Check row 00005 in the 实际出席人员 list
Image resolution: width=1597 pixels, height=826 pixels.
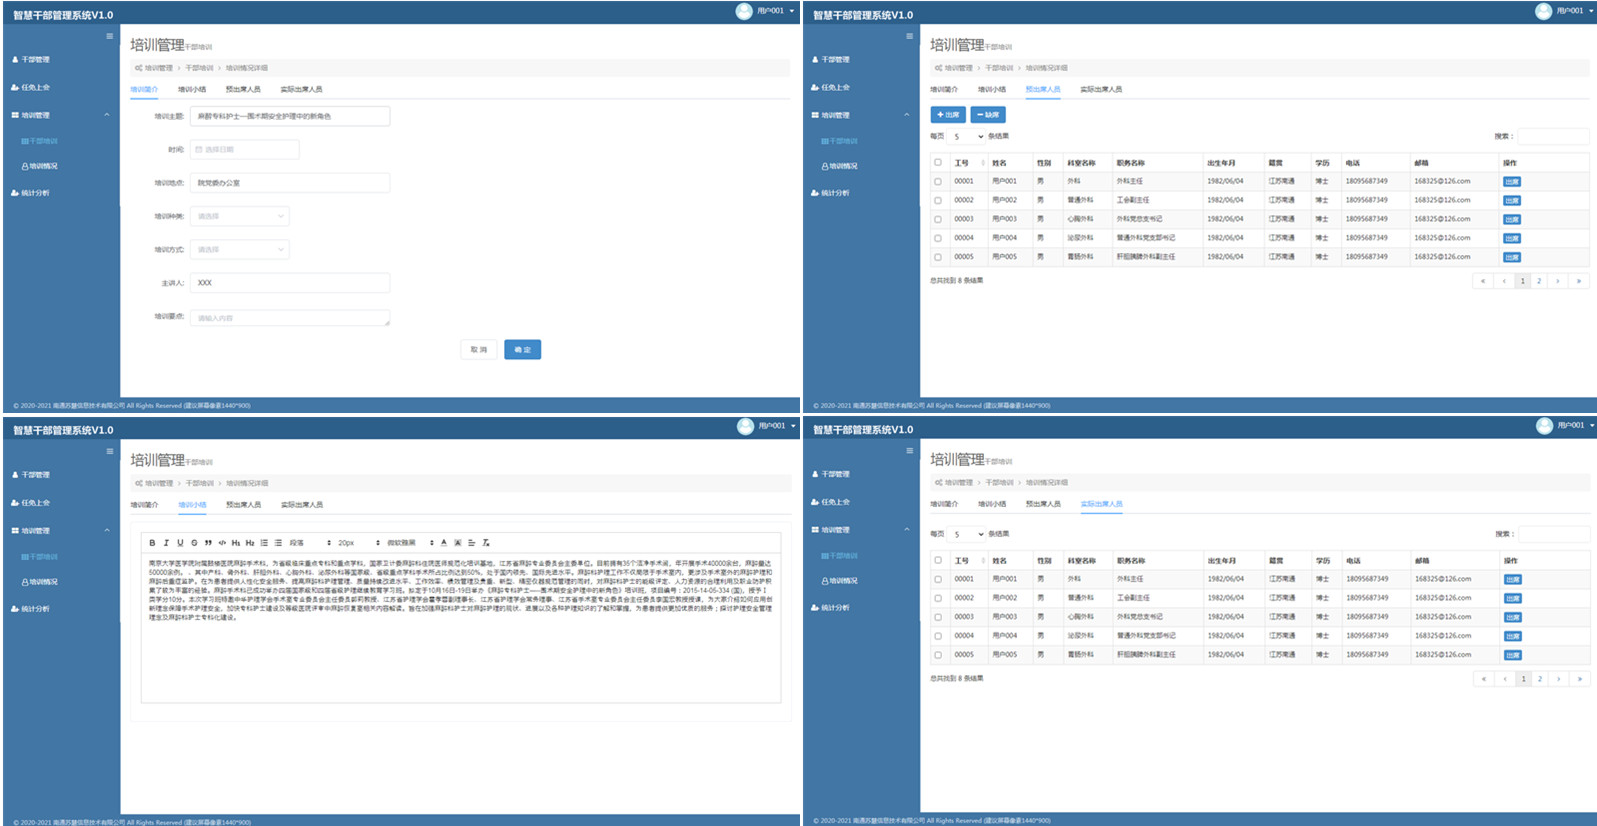click(x=938, y=655)
